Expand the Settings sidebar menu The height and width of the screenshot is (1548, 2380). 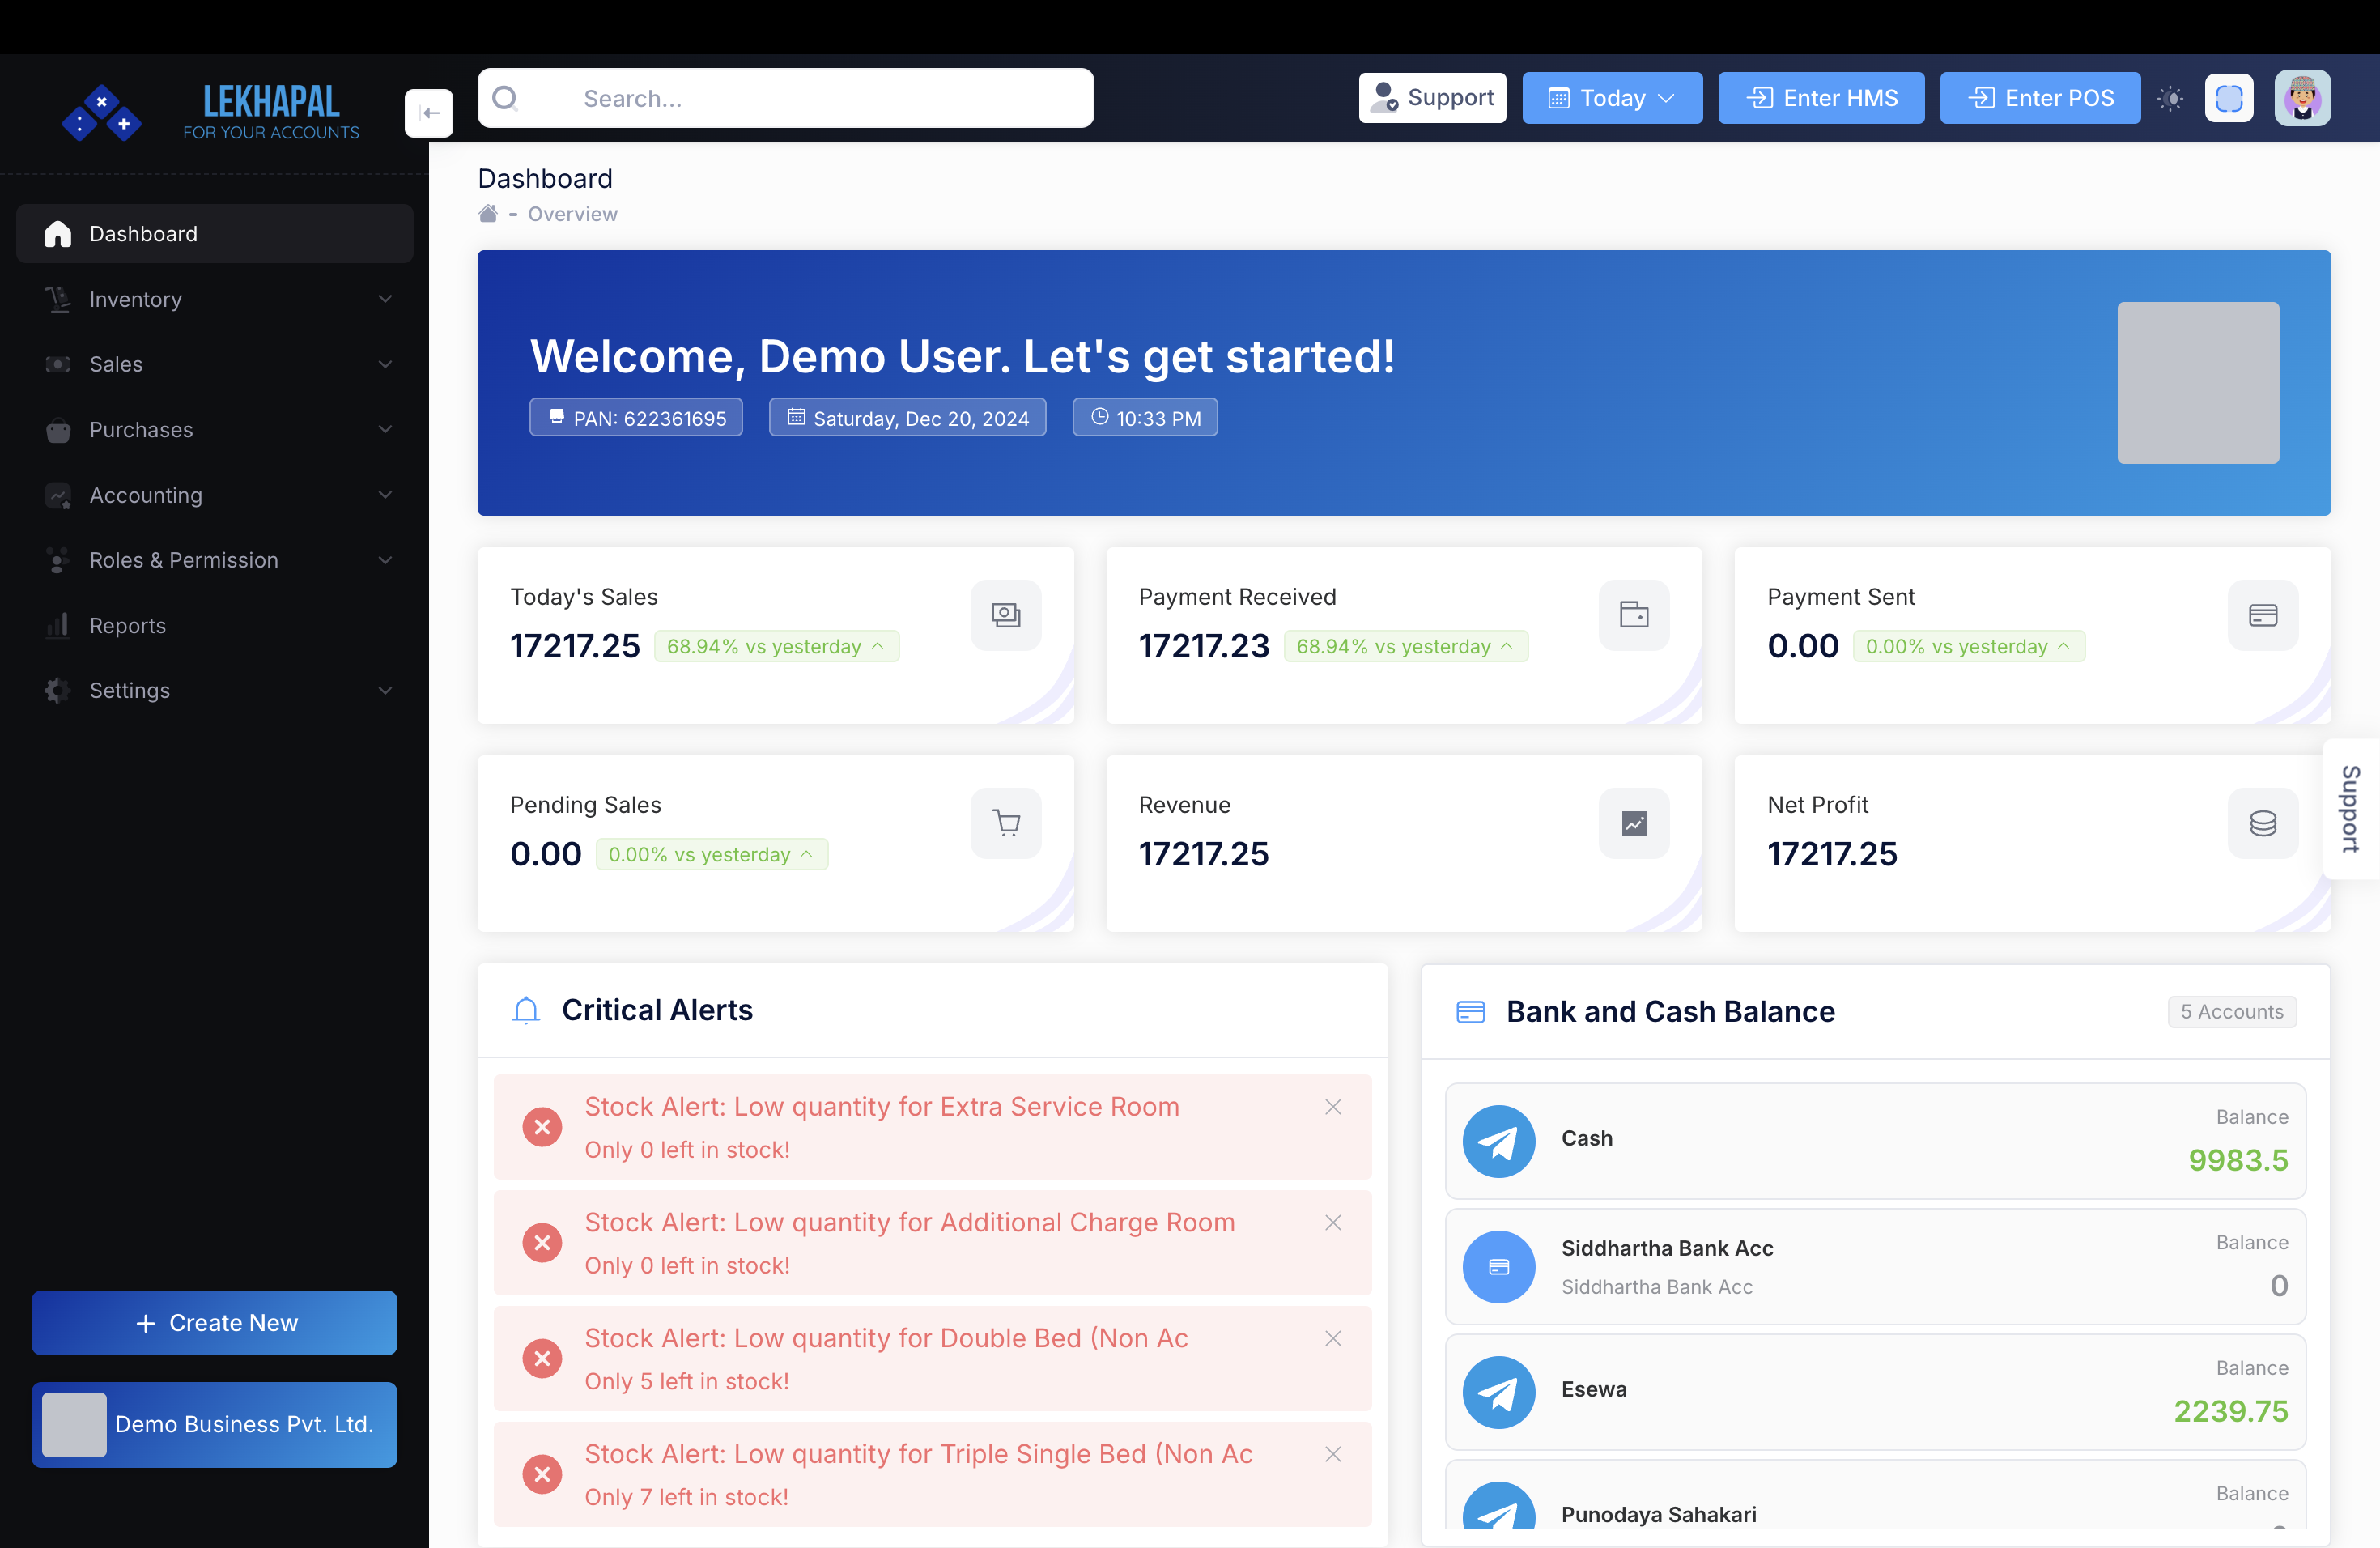tap(214, 690)
